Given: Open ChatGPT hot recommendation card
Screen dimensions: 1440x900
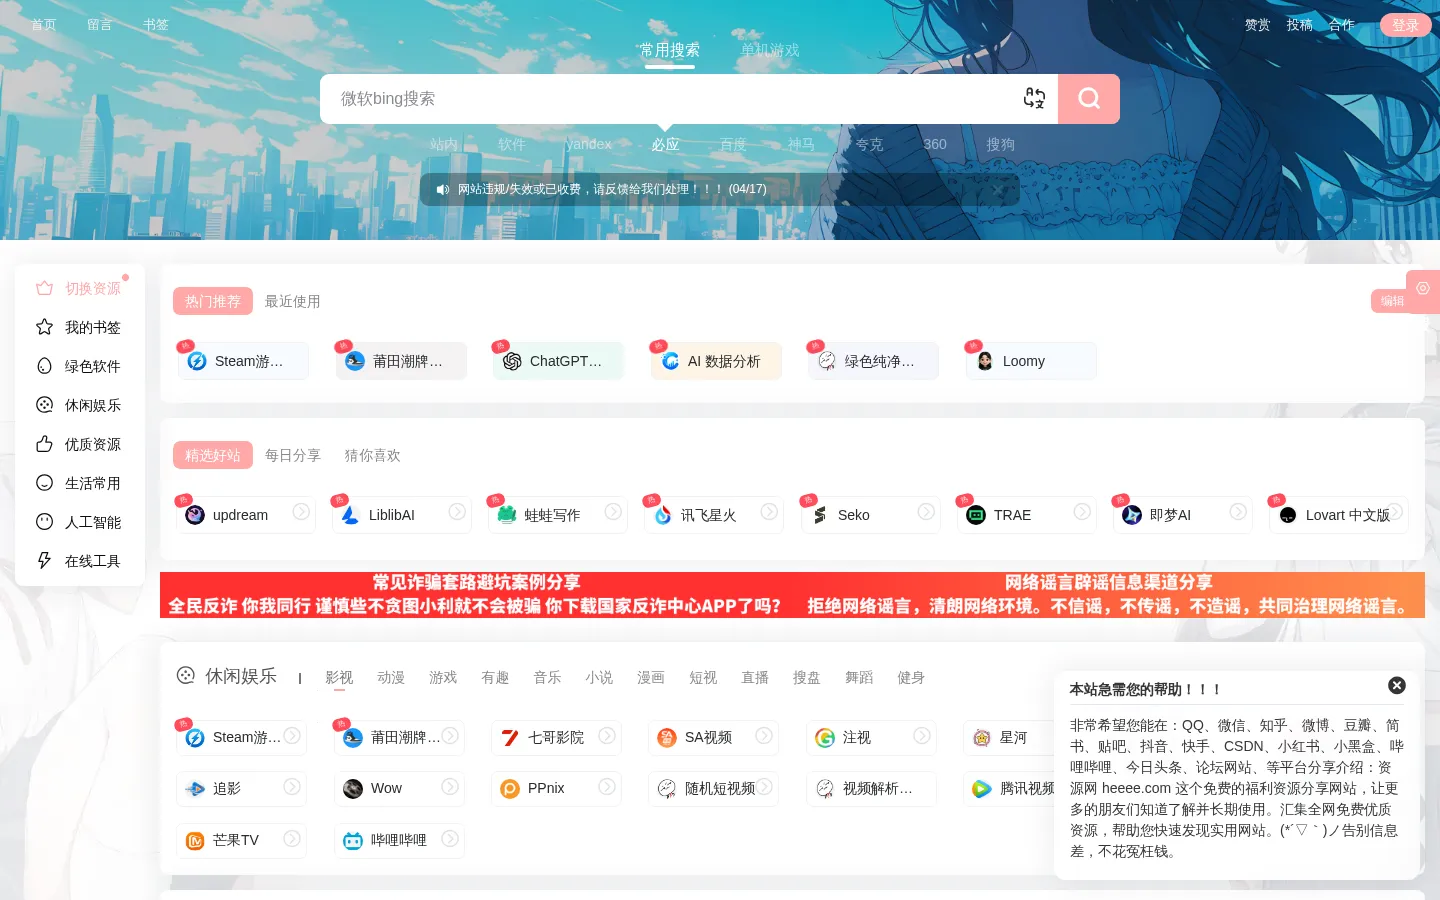Looking at the screenshot, I should click(558, 361).
